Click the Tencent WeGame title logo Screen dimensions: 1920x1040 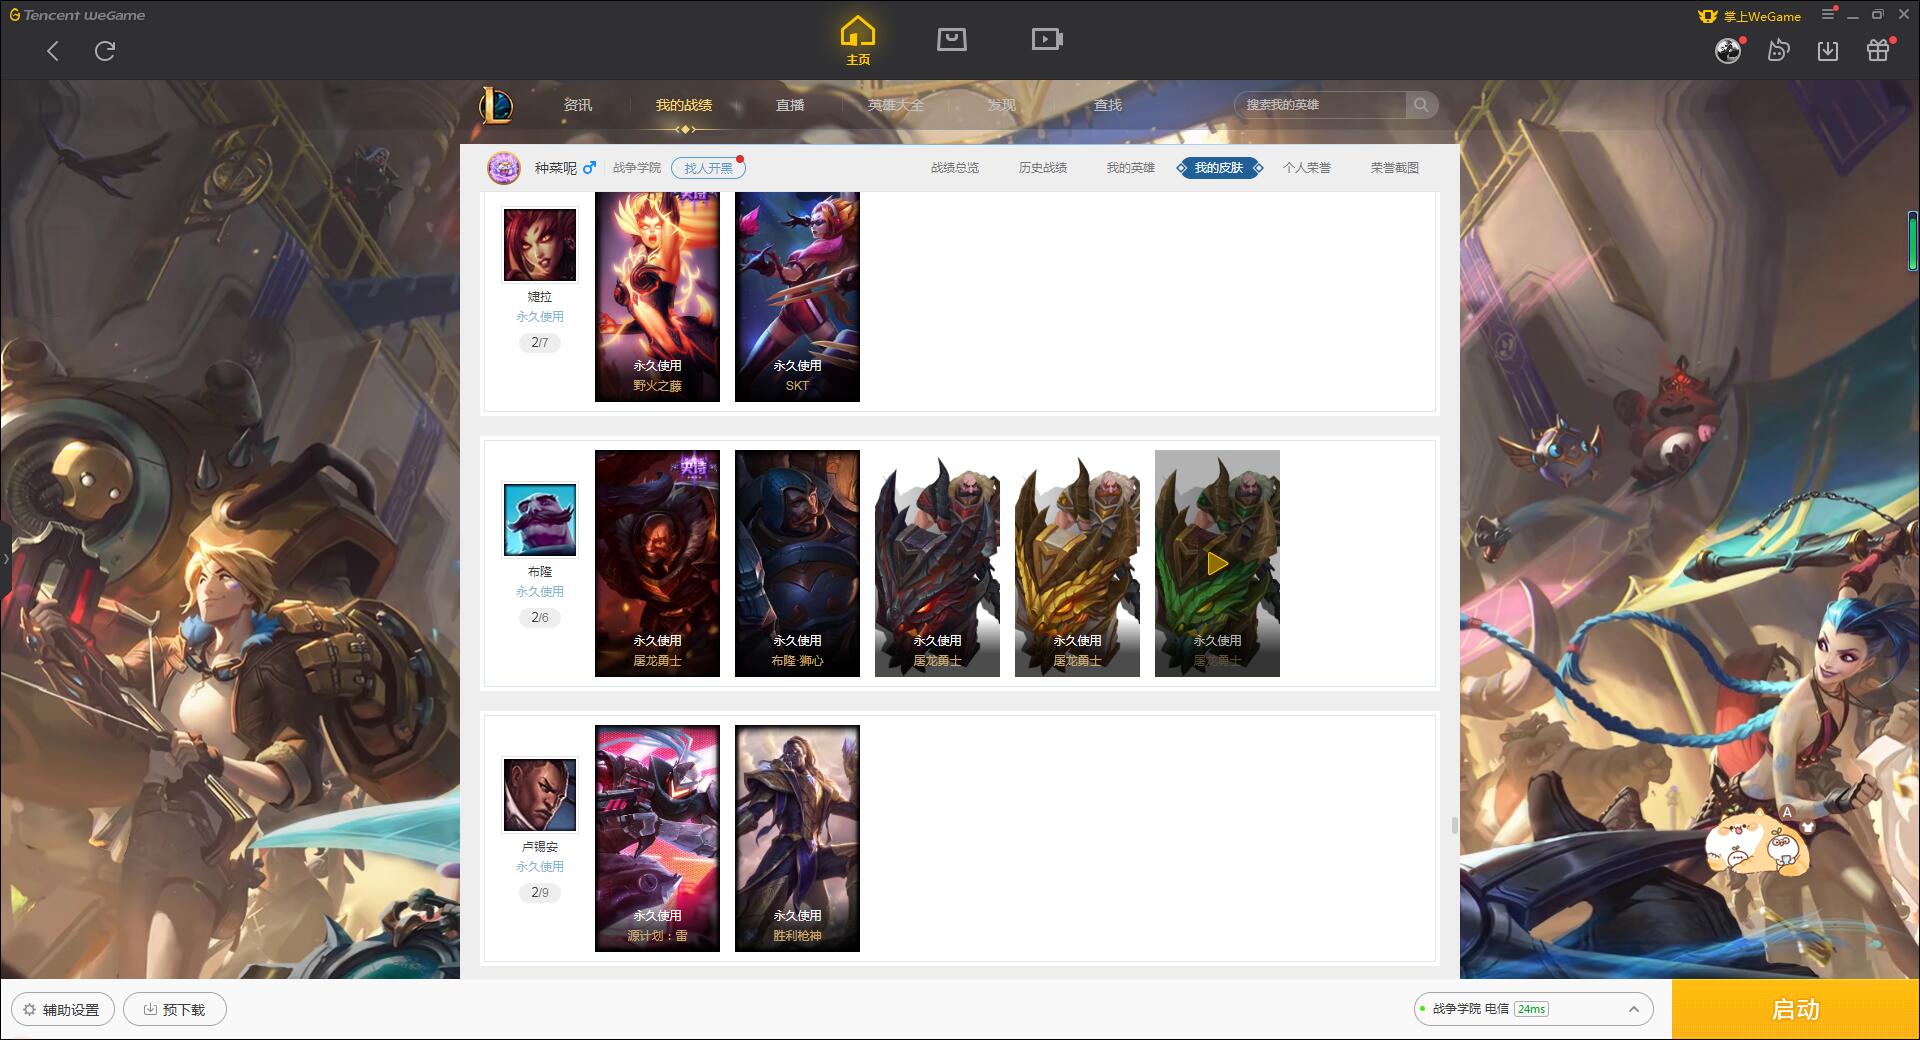[x=77, y=15]
